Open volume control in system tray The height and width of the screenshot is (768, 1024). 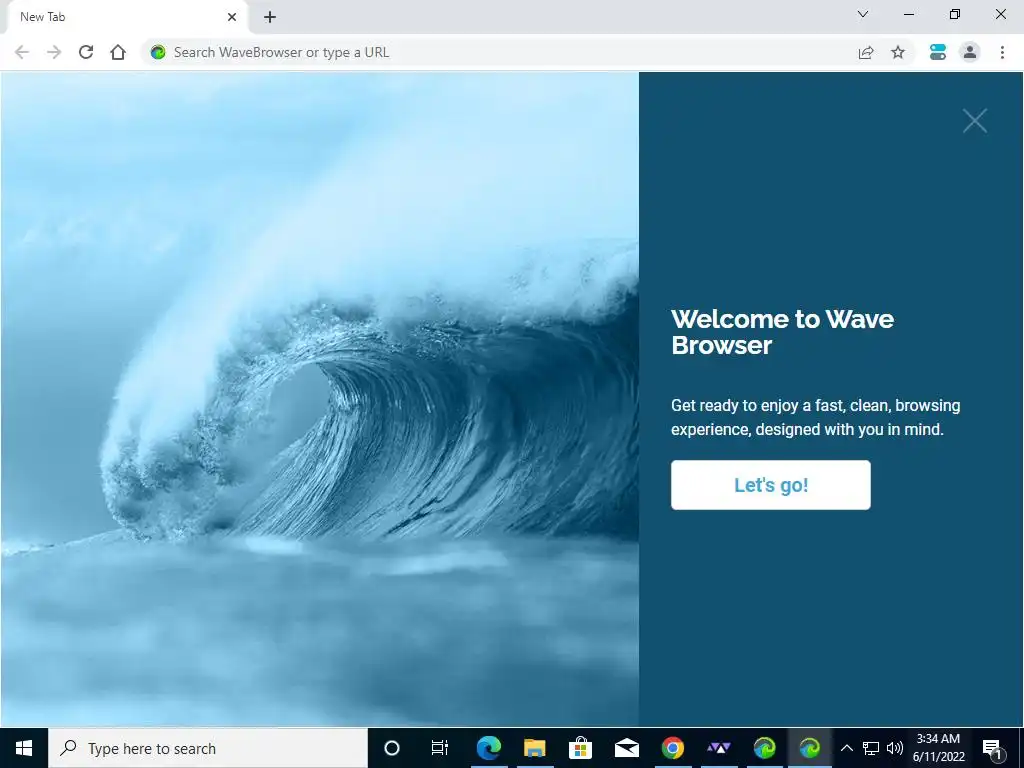tap(895, 748)
